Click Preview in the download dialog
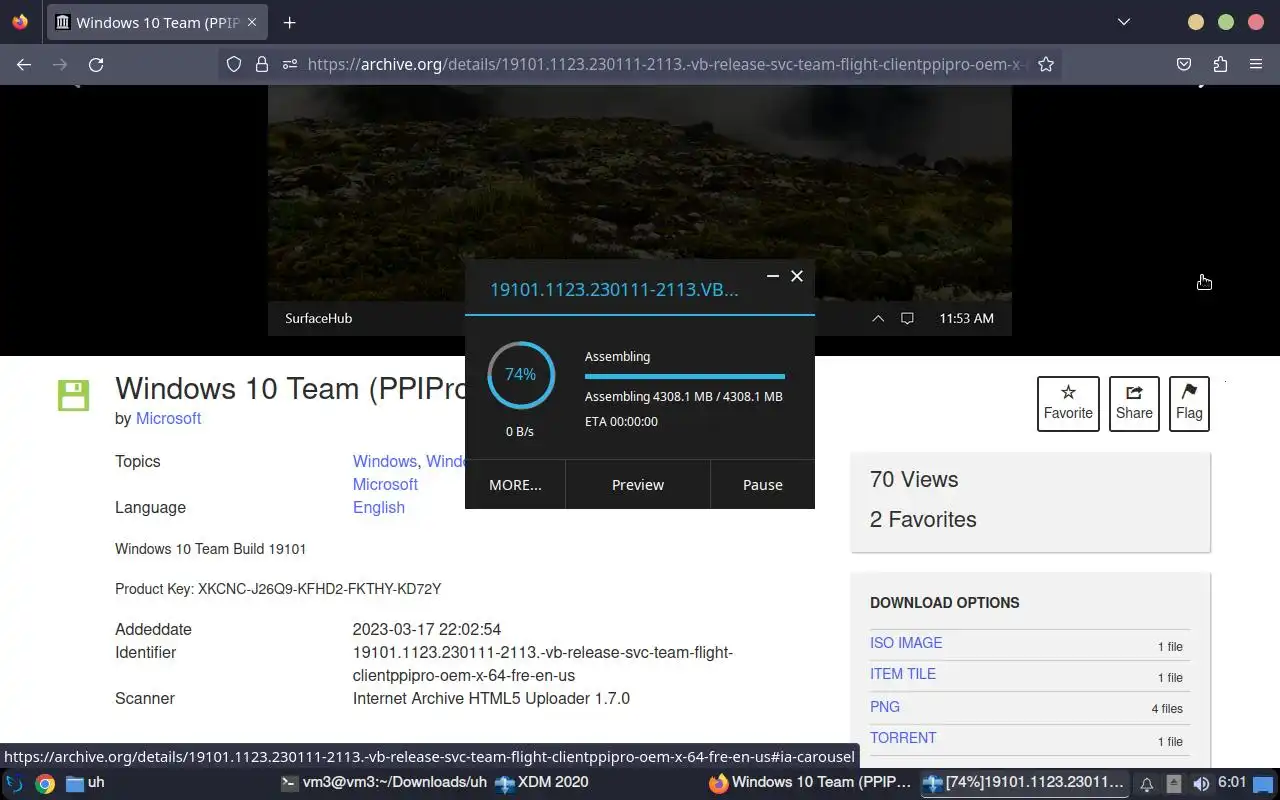 click(638, 484)
